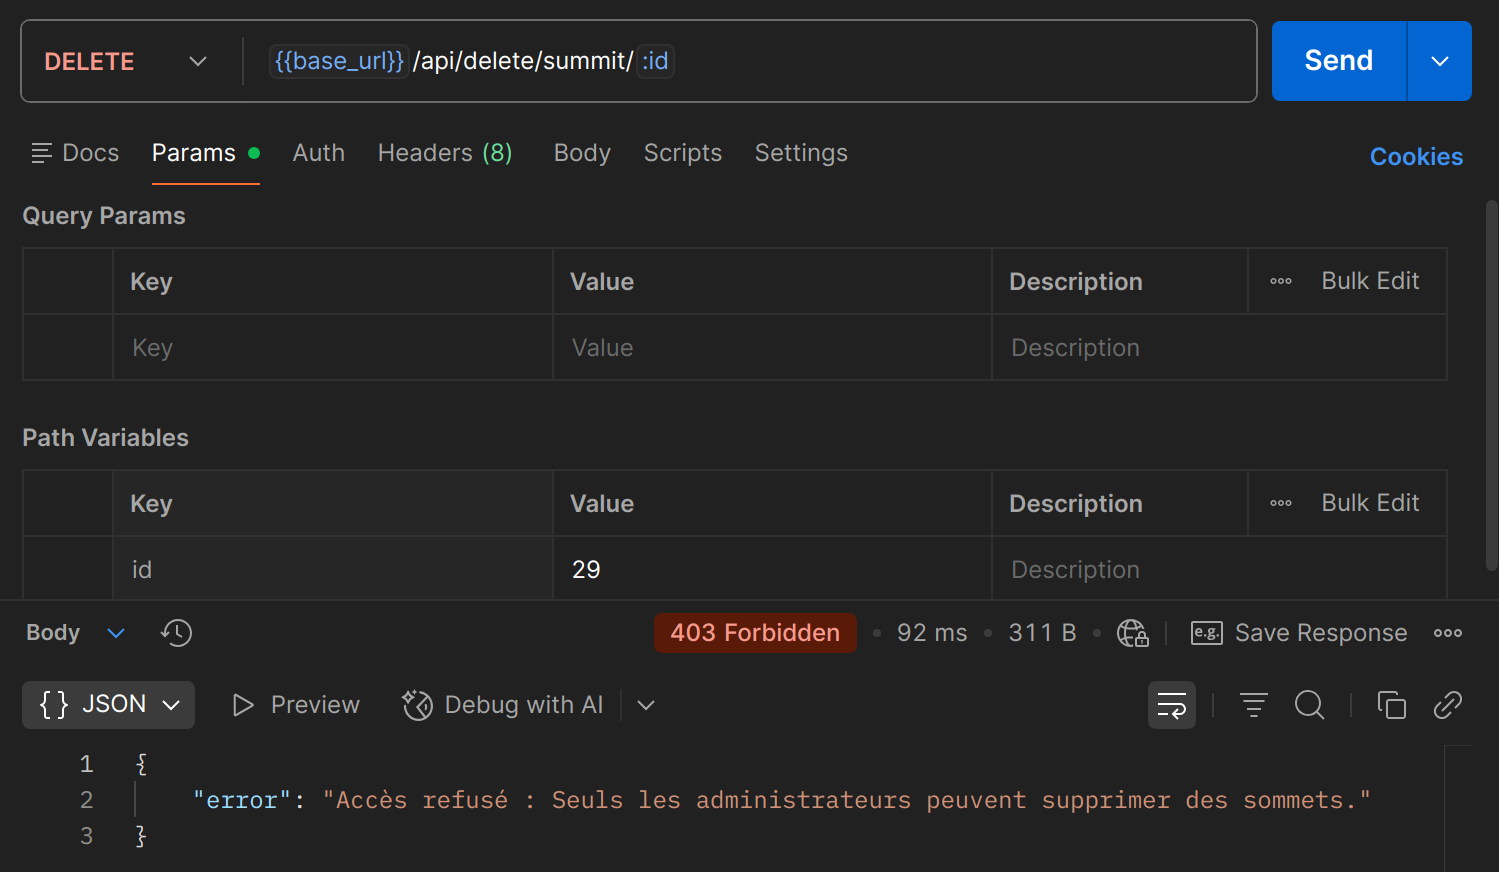Open the response filter icon

[x=1254, y=705]
